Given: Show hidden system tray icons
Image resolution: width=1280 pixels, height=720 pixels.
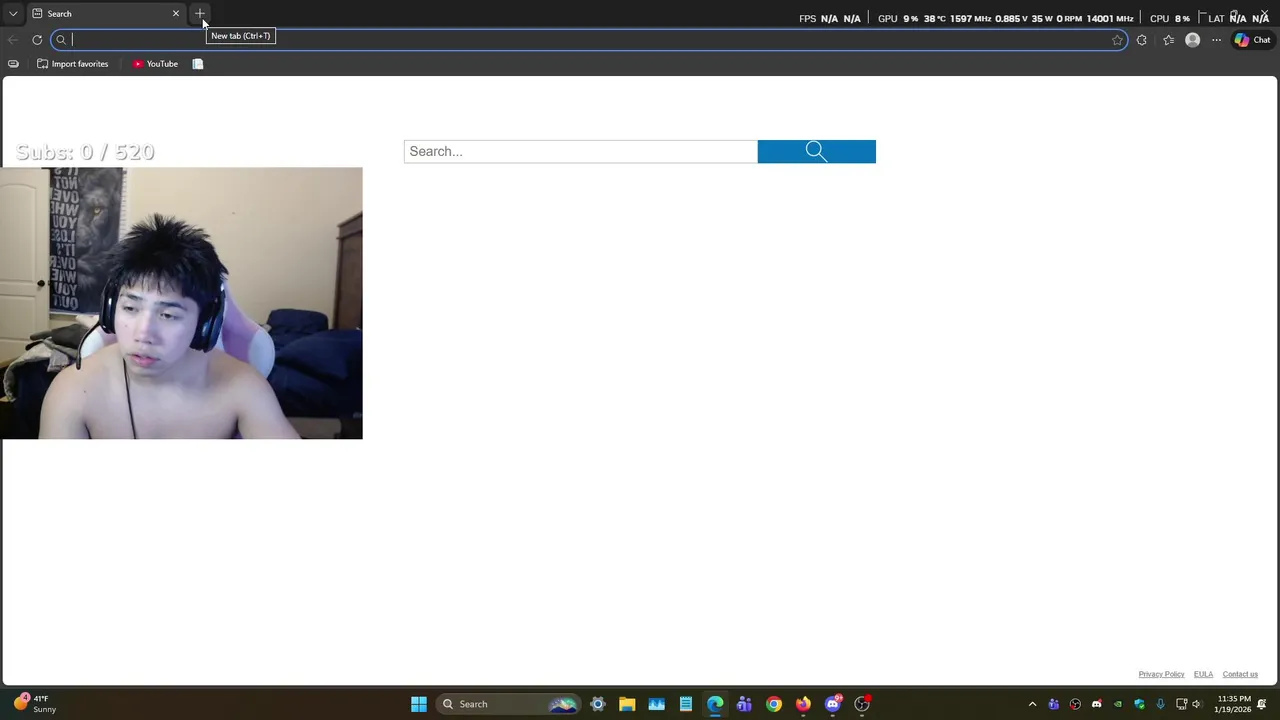Looking at the screenshot, I should [x=1033, y=704].
